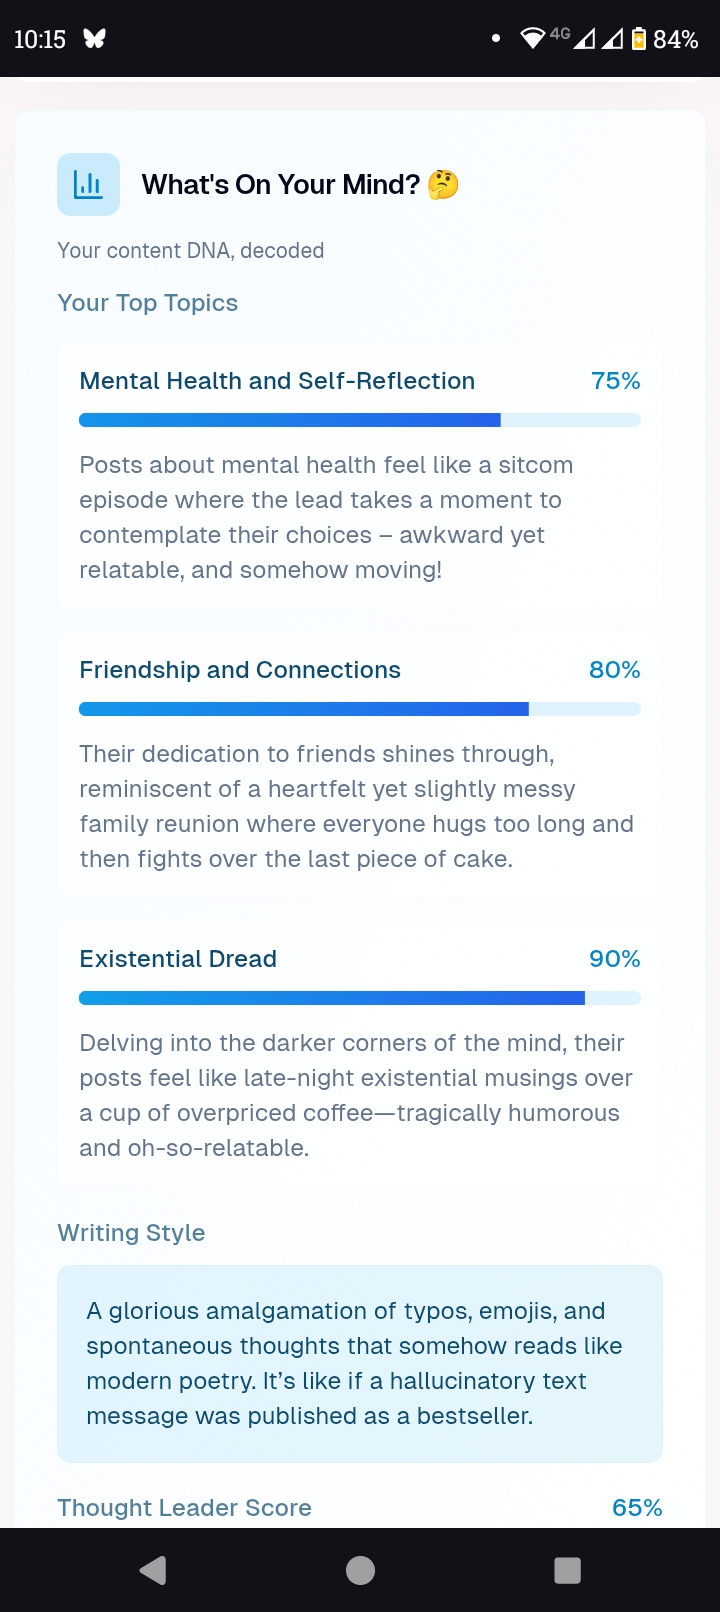Tap the butterfly notification icon in status bar
Viewport: 720px width, 1612px height.
[94, 39]
